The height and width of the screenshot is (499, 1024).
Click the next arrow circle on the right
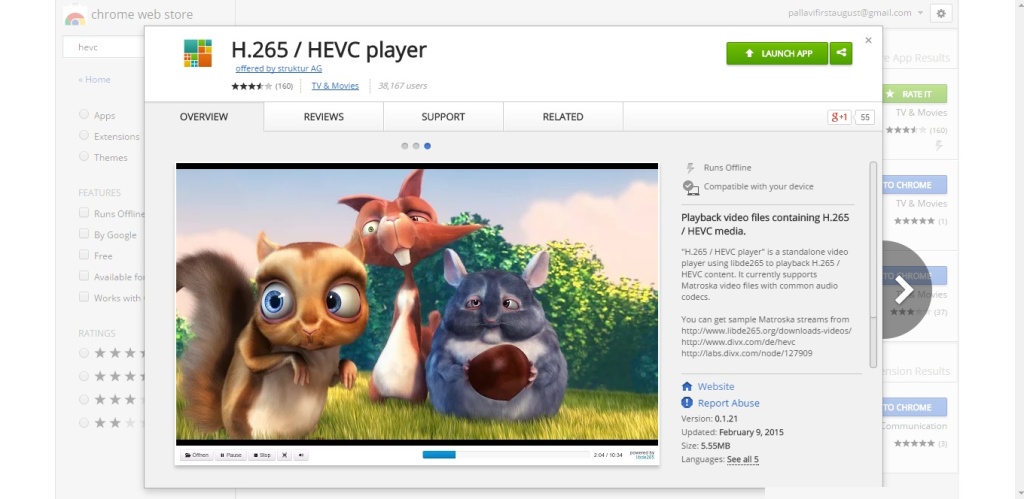coord(906,289)
